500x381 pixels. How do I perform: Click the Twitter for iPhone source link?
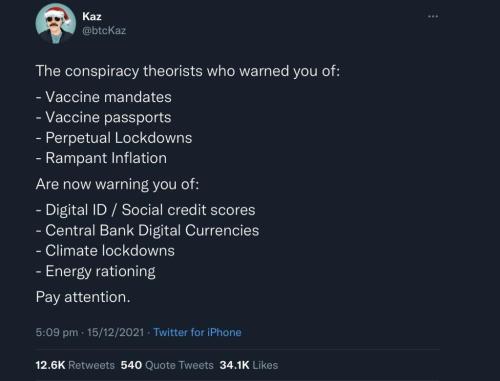[197, 332]
